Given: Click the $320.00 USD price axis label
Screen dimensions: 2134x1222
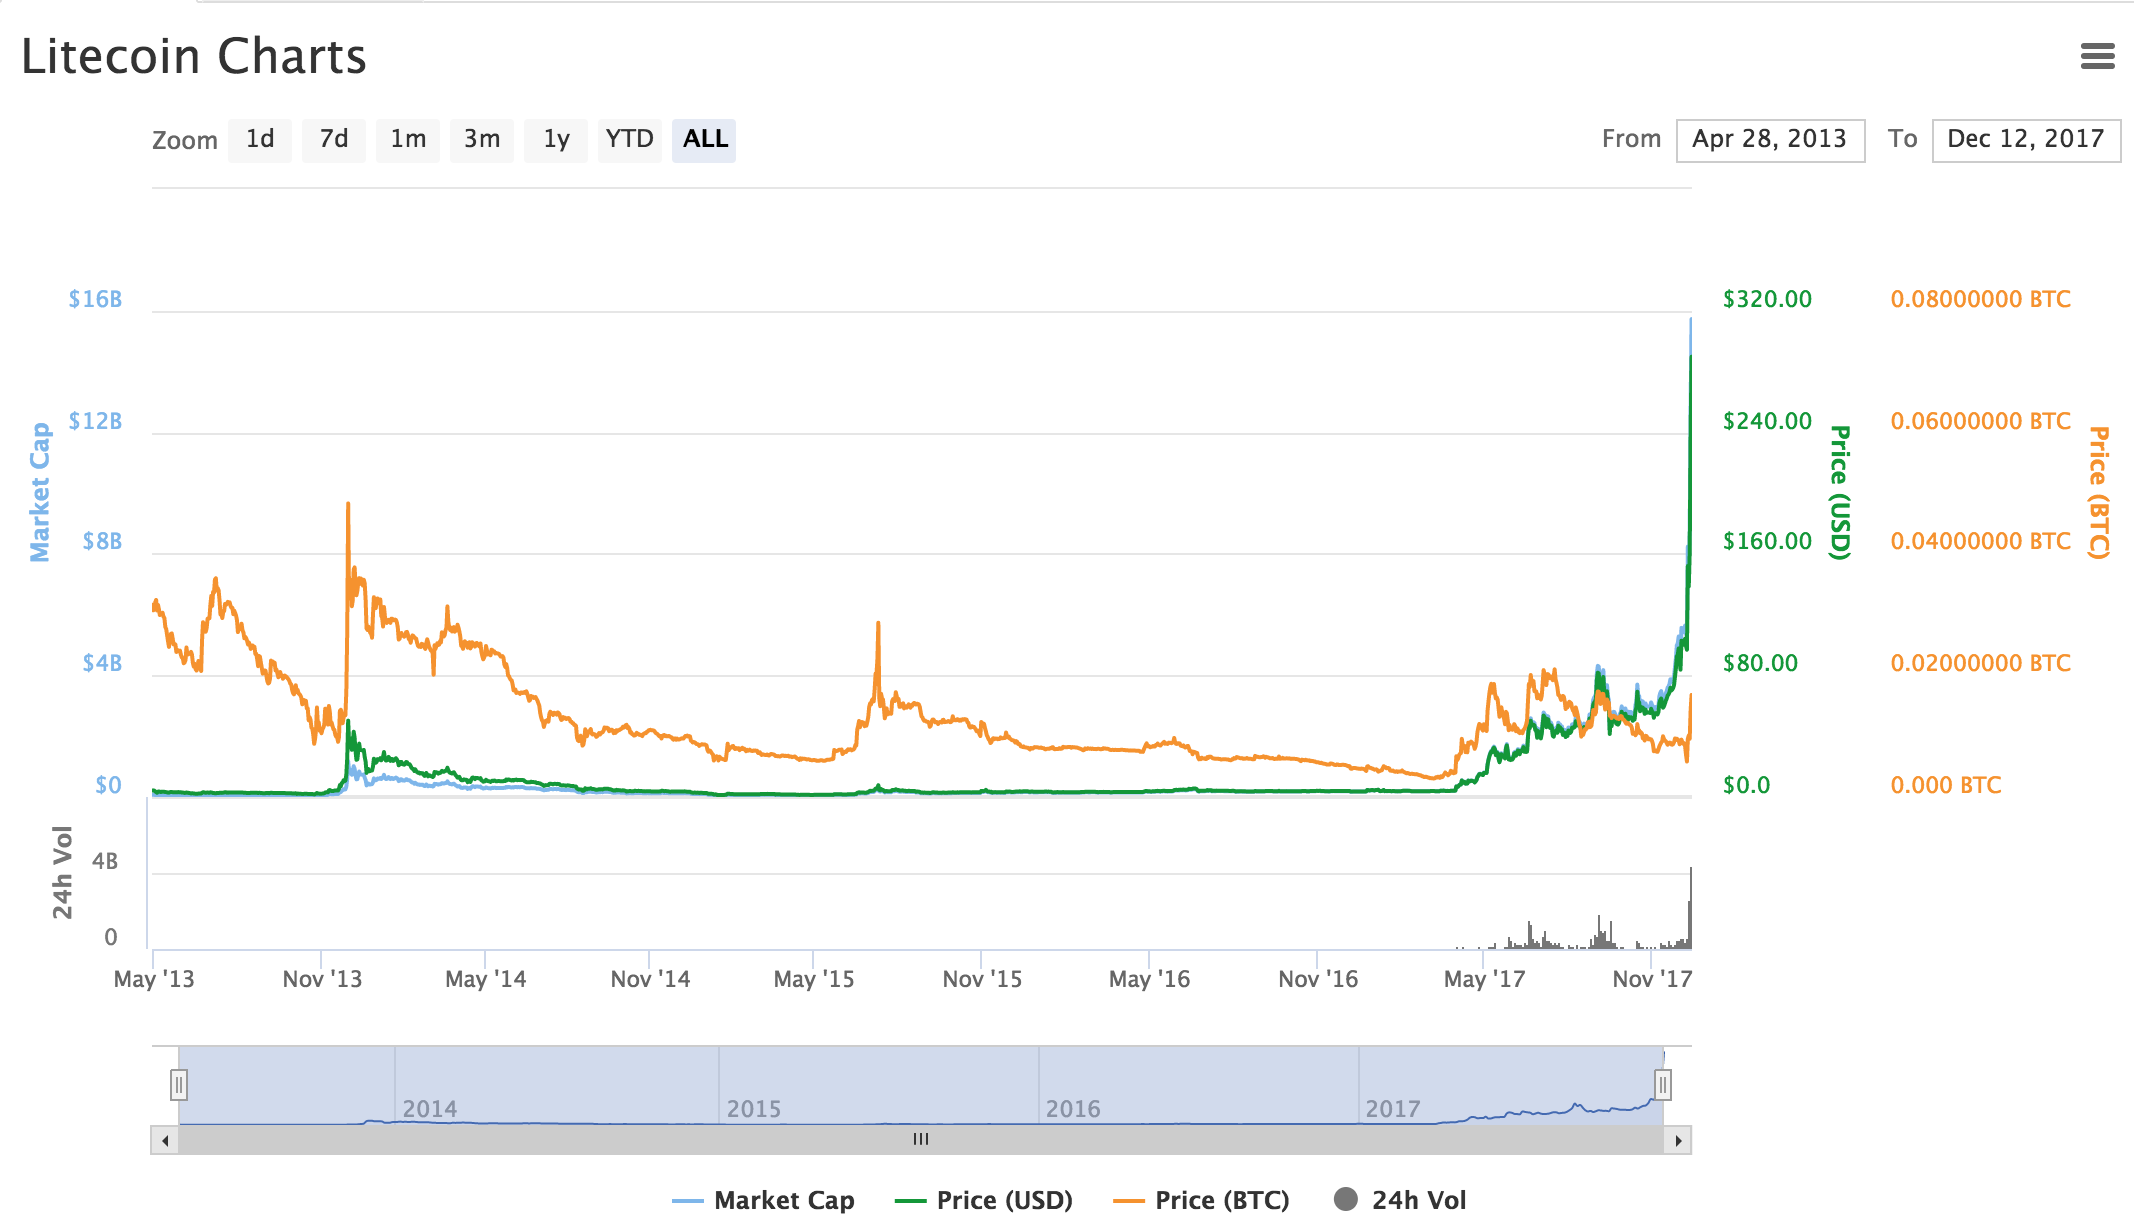Looking at the screenshot, I should pos(1767,299).
